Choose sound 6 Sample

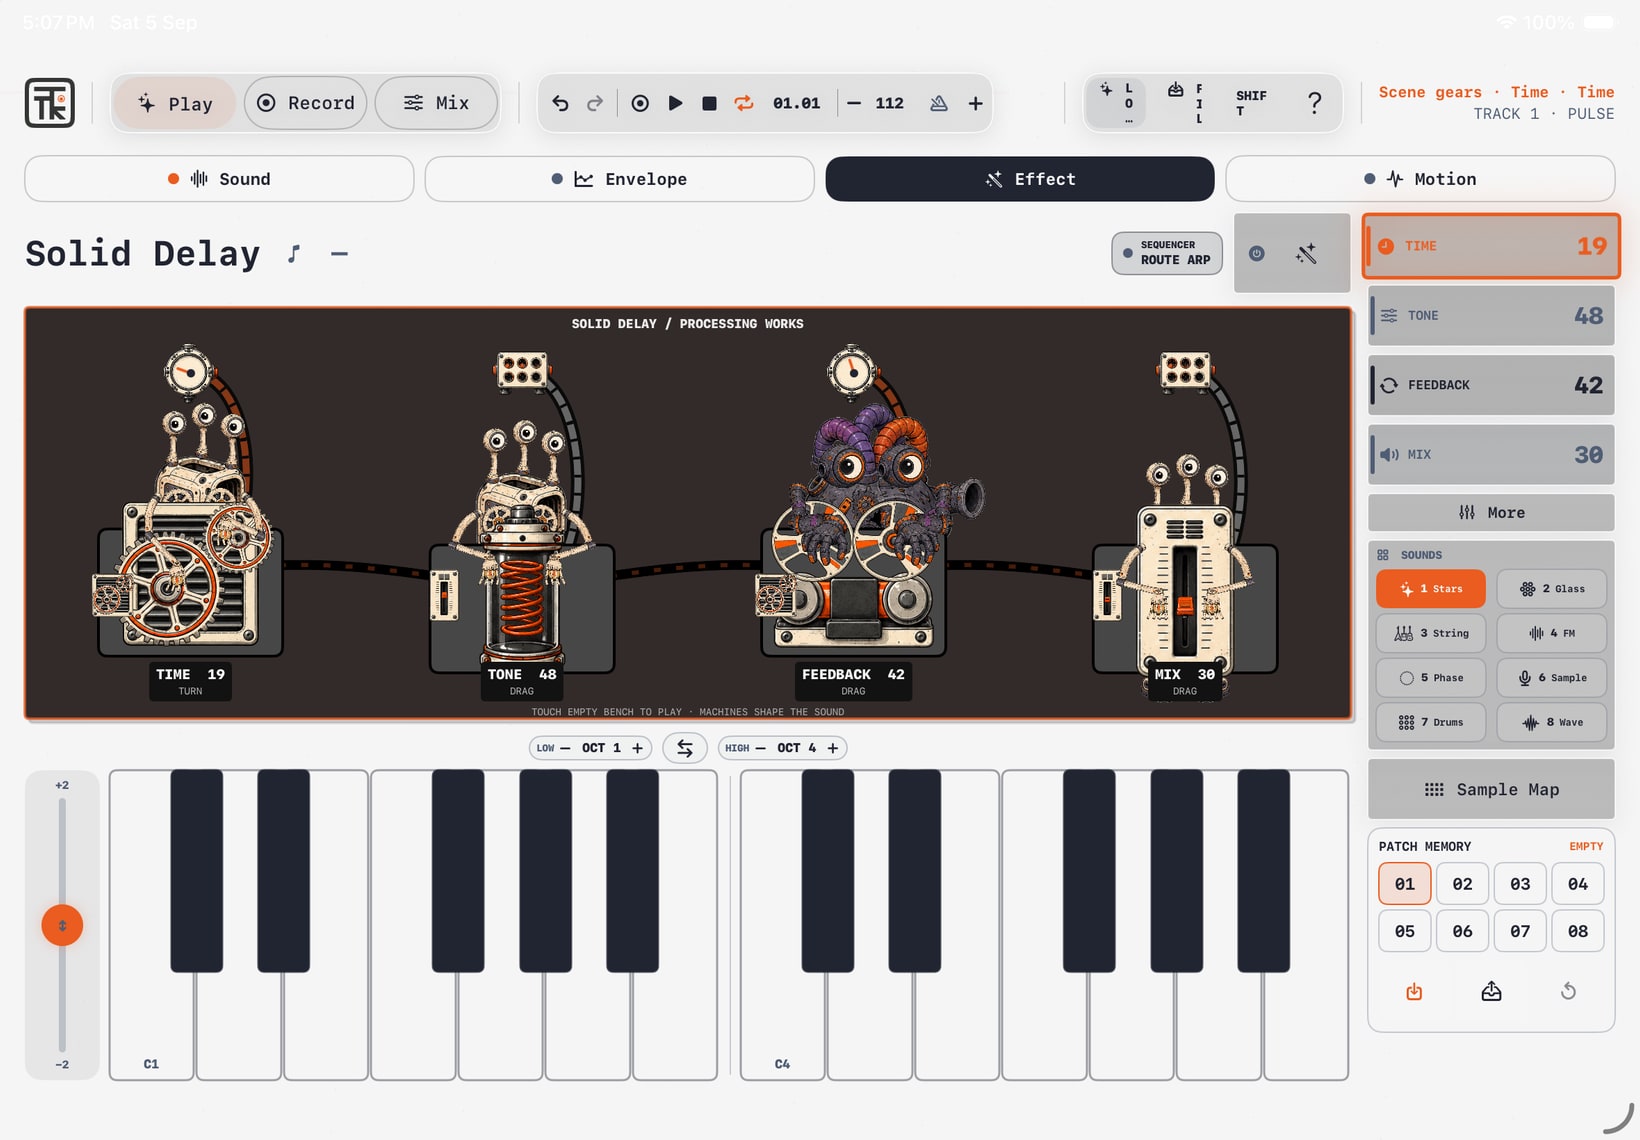pos(1551,678)
